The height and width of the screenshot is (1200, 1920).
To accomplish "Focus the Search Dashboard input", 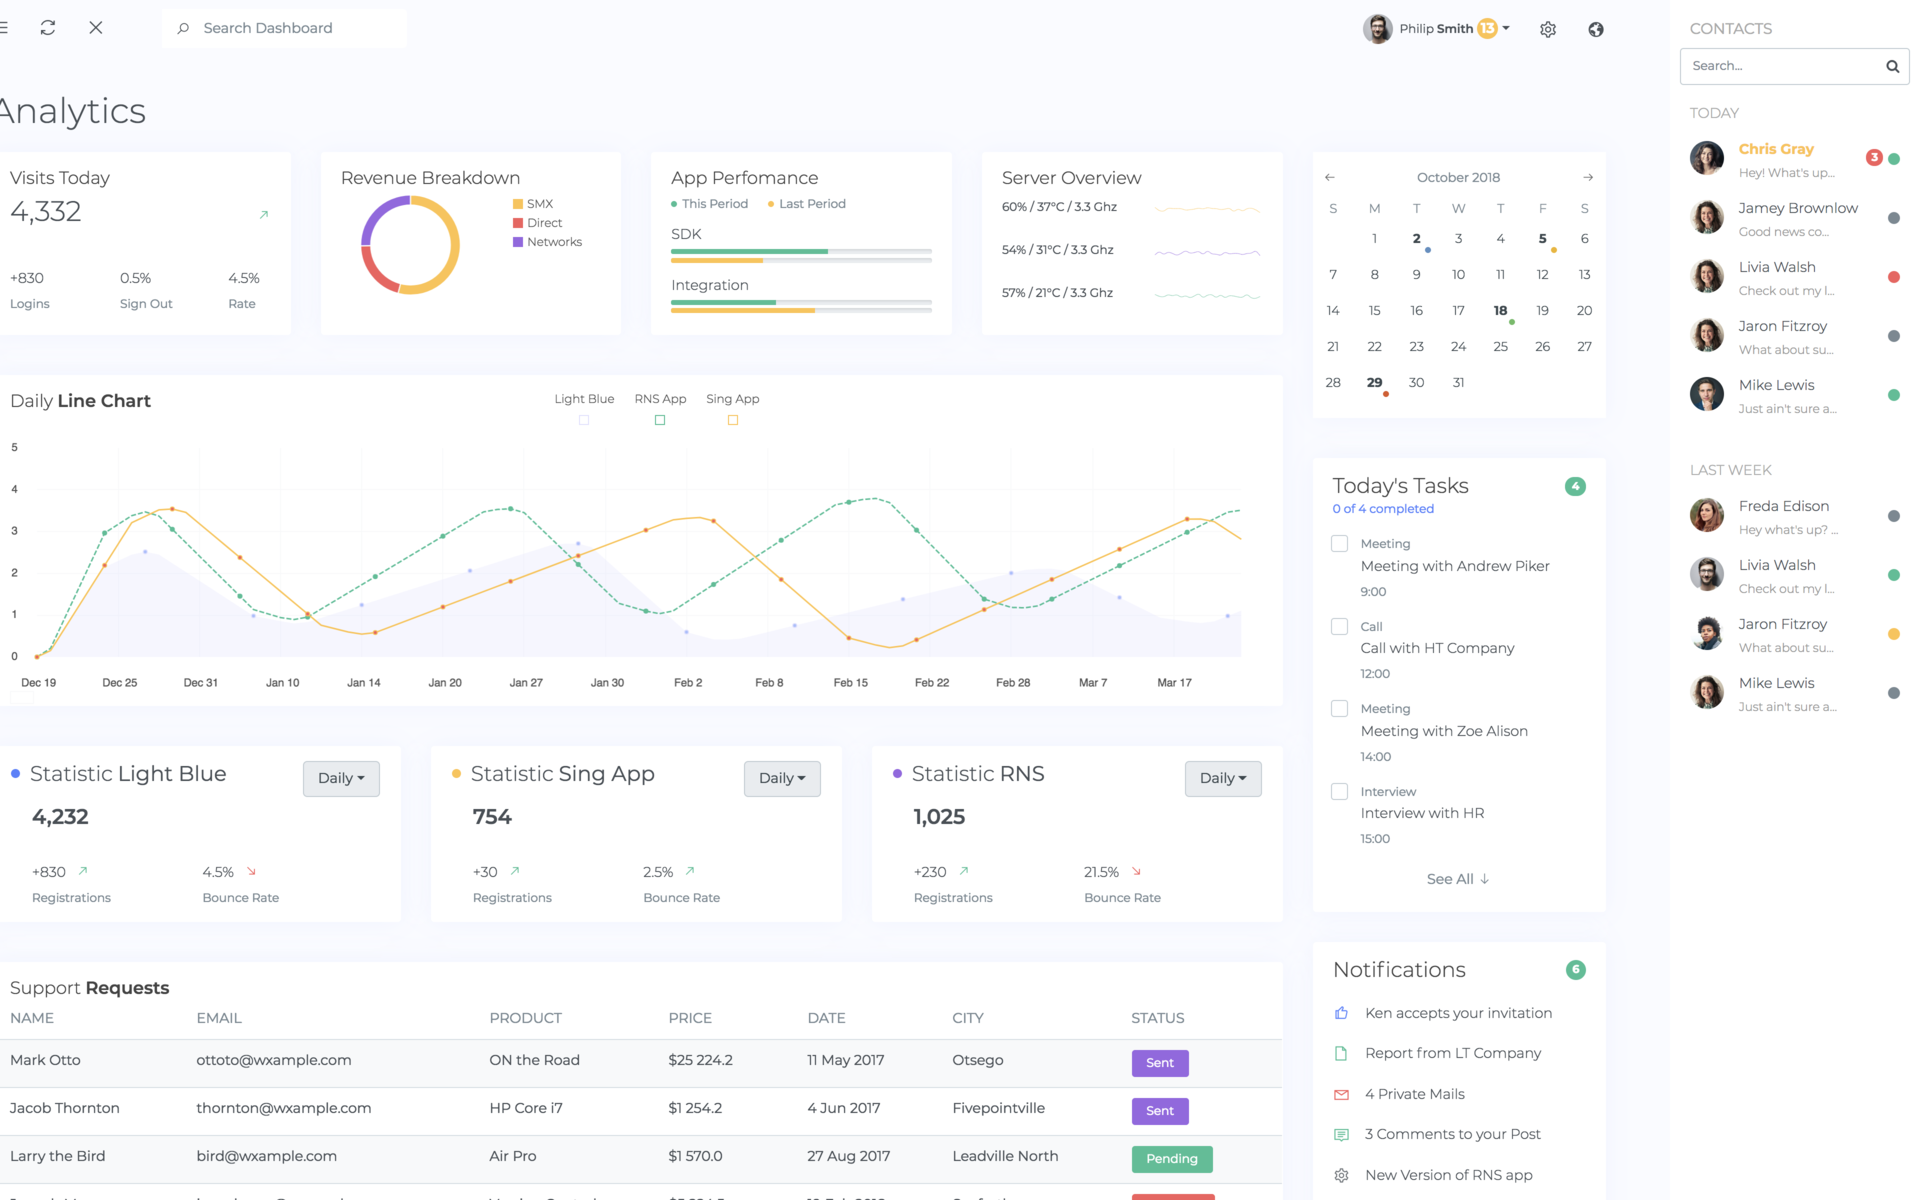I will coord(284,28).
